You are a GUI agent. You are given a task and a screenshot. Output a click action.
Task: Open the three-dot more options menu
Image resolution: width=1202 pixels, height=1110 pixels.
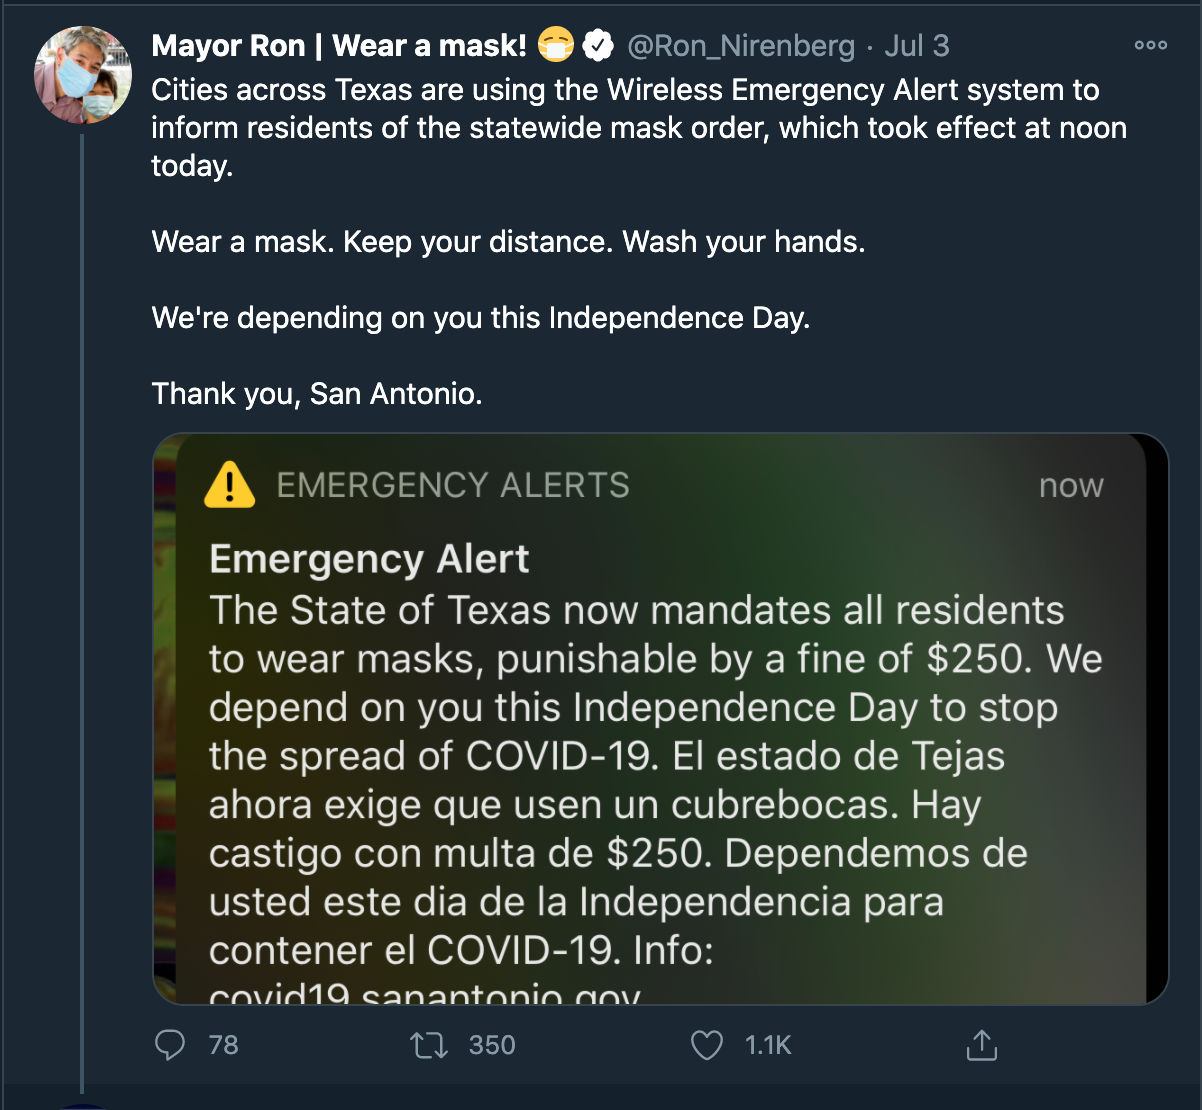[x=1150, y=45]
